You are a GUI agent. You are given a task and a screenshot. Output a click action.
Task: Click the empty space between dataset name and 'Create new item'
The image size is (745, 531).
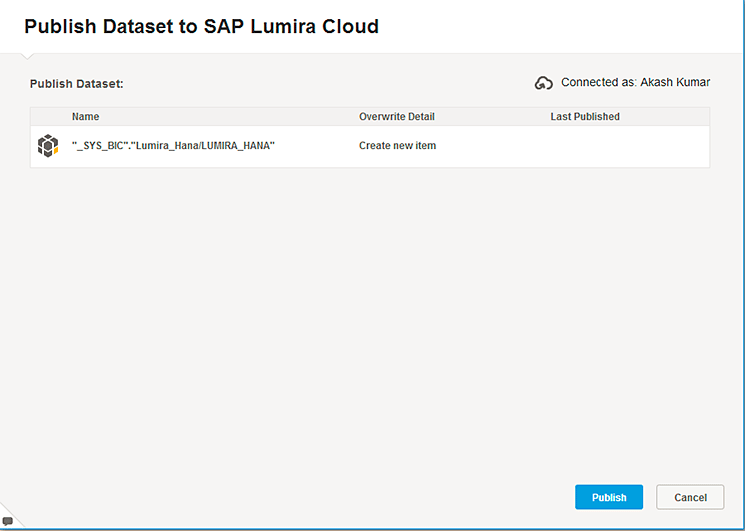click(316, 146)
